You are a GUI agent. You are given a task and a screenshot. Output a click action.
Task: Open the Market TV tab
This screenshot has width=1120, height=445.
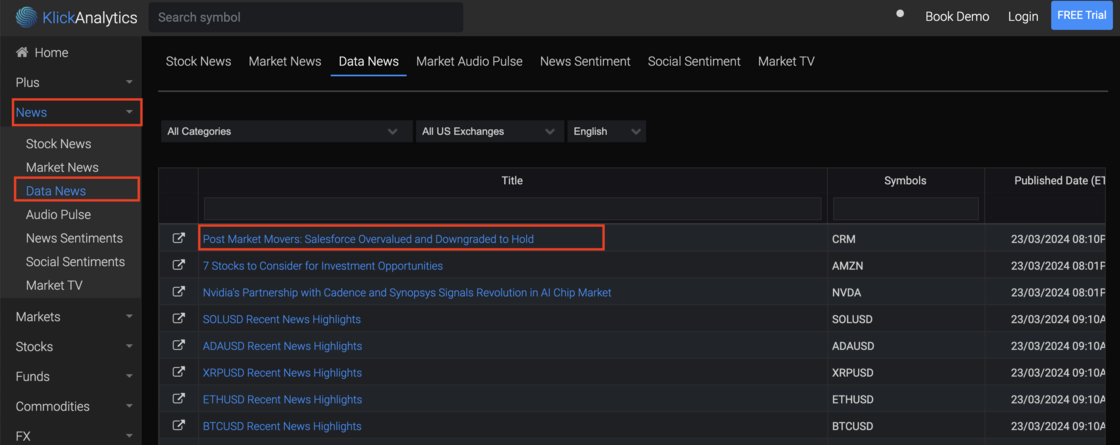[x=786, y=61]
